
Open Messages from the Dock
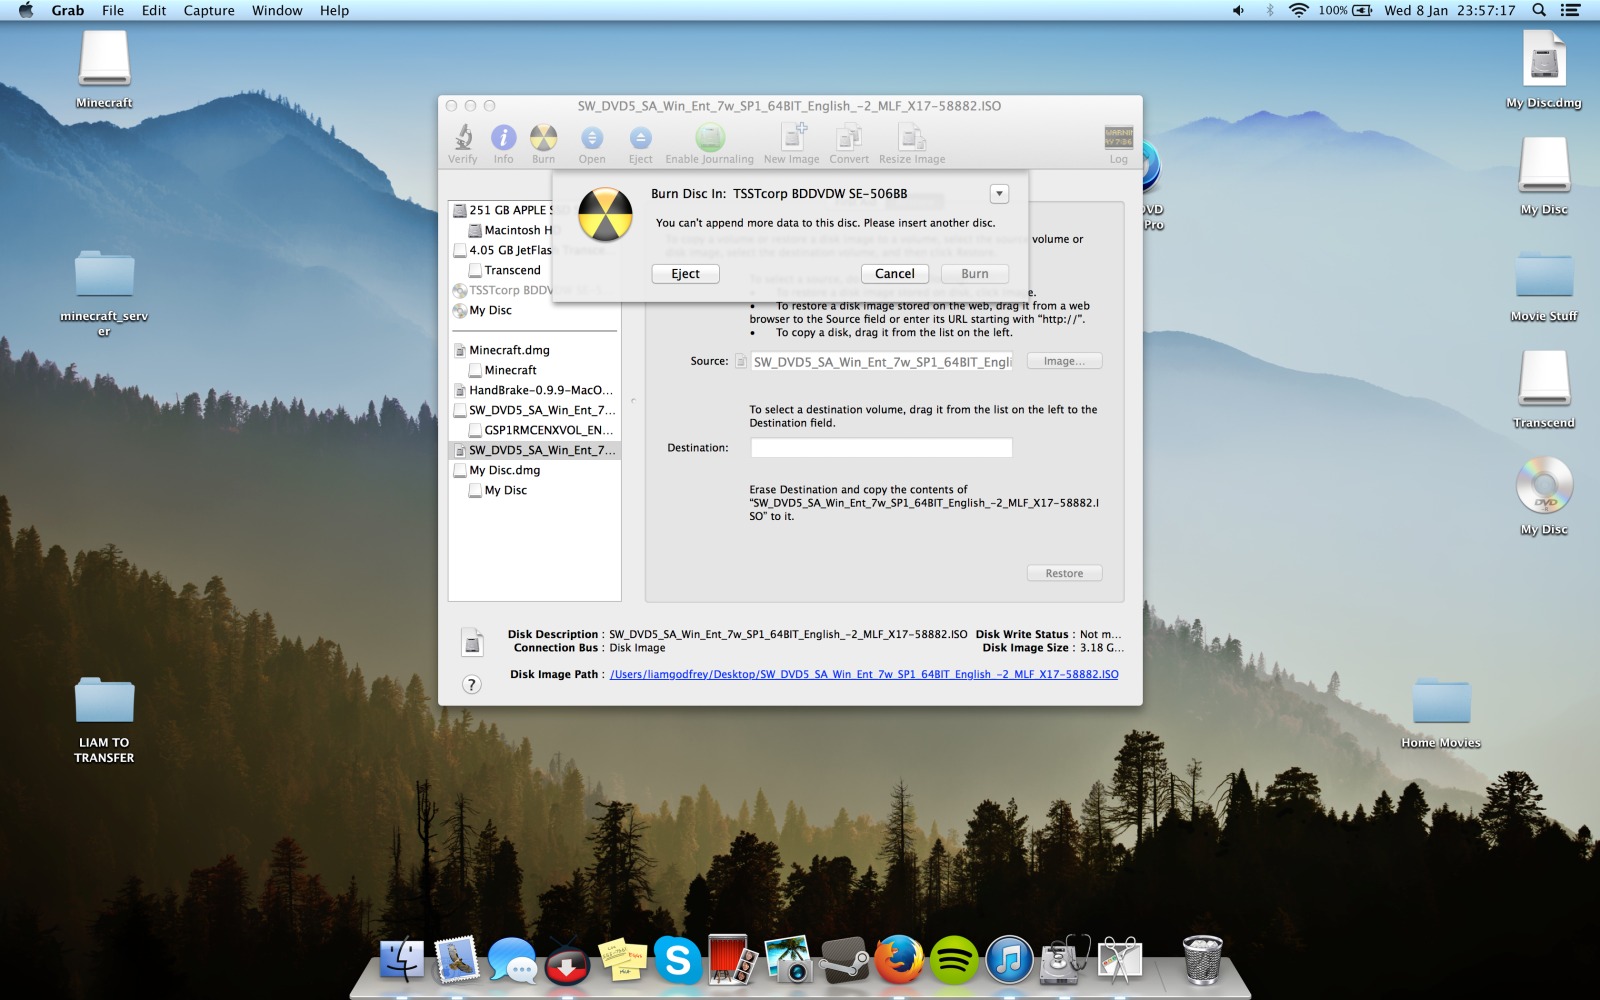tap(512, 960)
